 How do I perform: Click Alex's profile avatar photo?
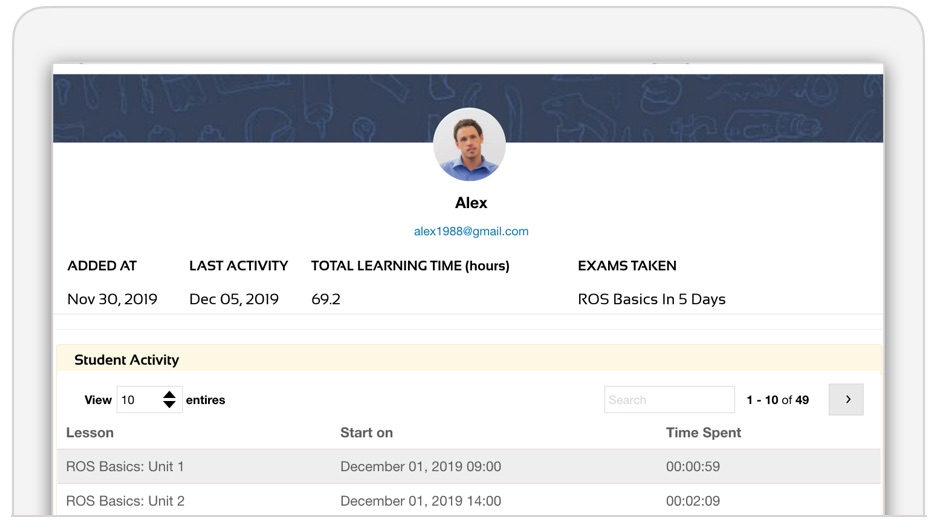tap(469, 144)
